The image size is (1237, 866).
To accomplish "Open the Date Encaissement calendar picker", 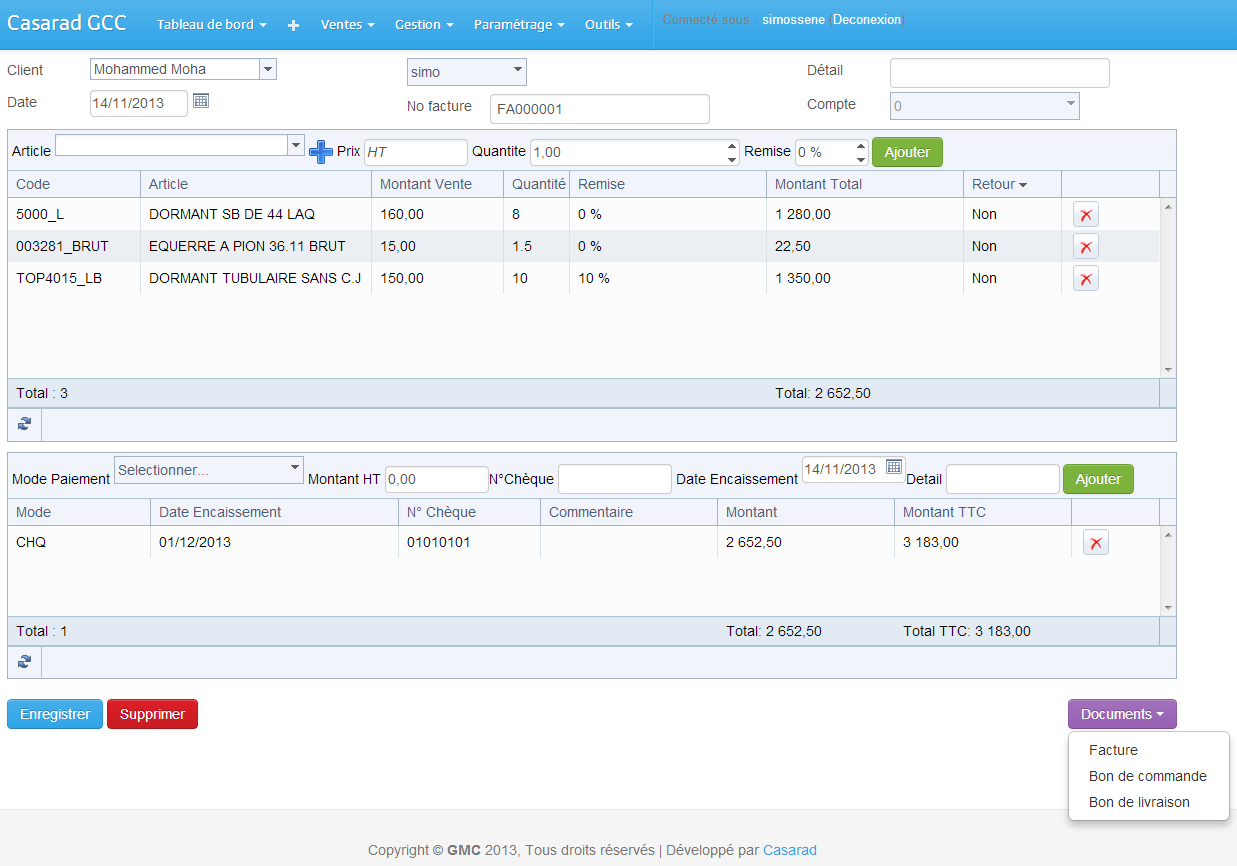I will [x=894, y=467].
